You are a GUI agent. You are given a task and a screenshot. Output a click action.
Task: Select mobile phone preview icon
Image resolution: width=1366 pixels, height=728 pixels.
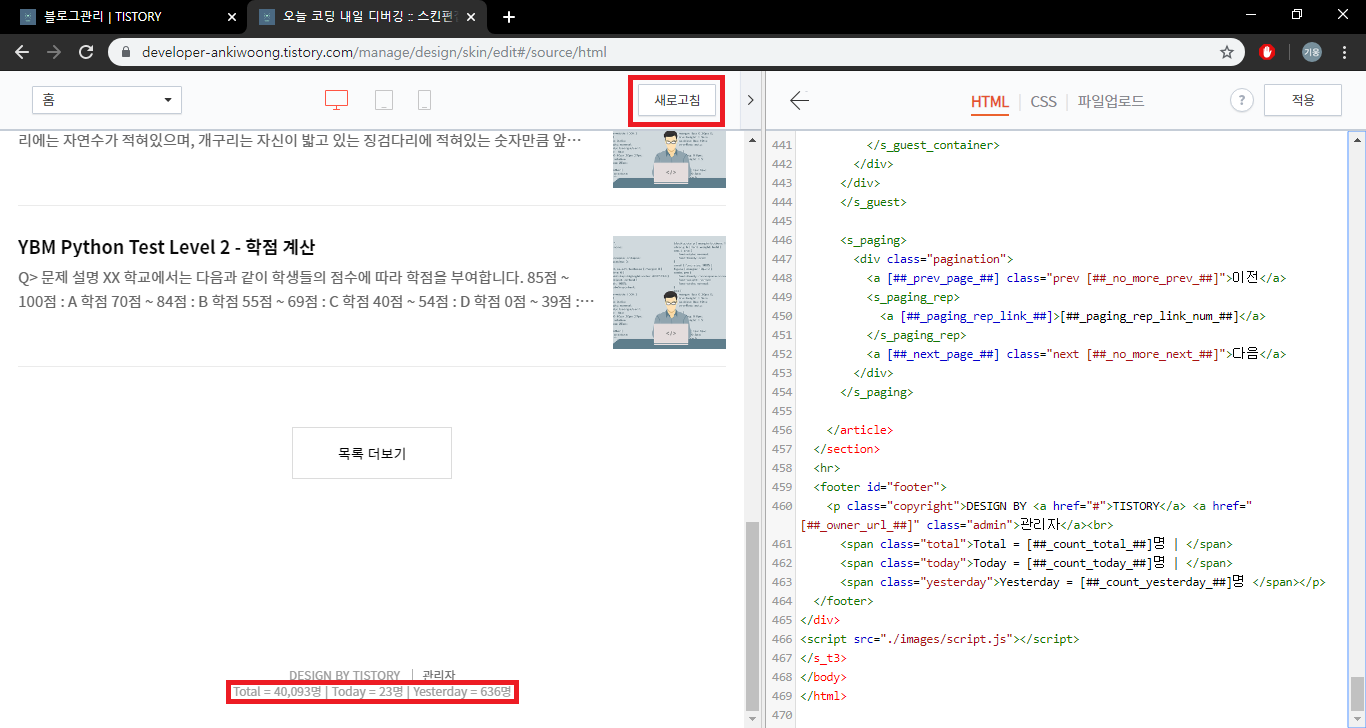pos(424,100)
